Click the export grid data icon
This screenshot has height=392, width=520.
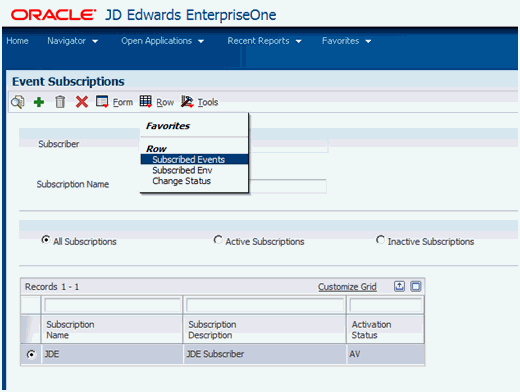[x=399, y=286]
